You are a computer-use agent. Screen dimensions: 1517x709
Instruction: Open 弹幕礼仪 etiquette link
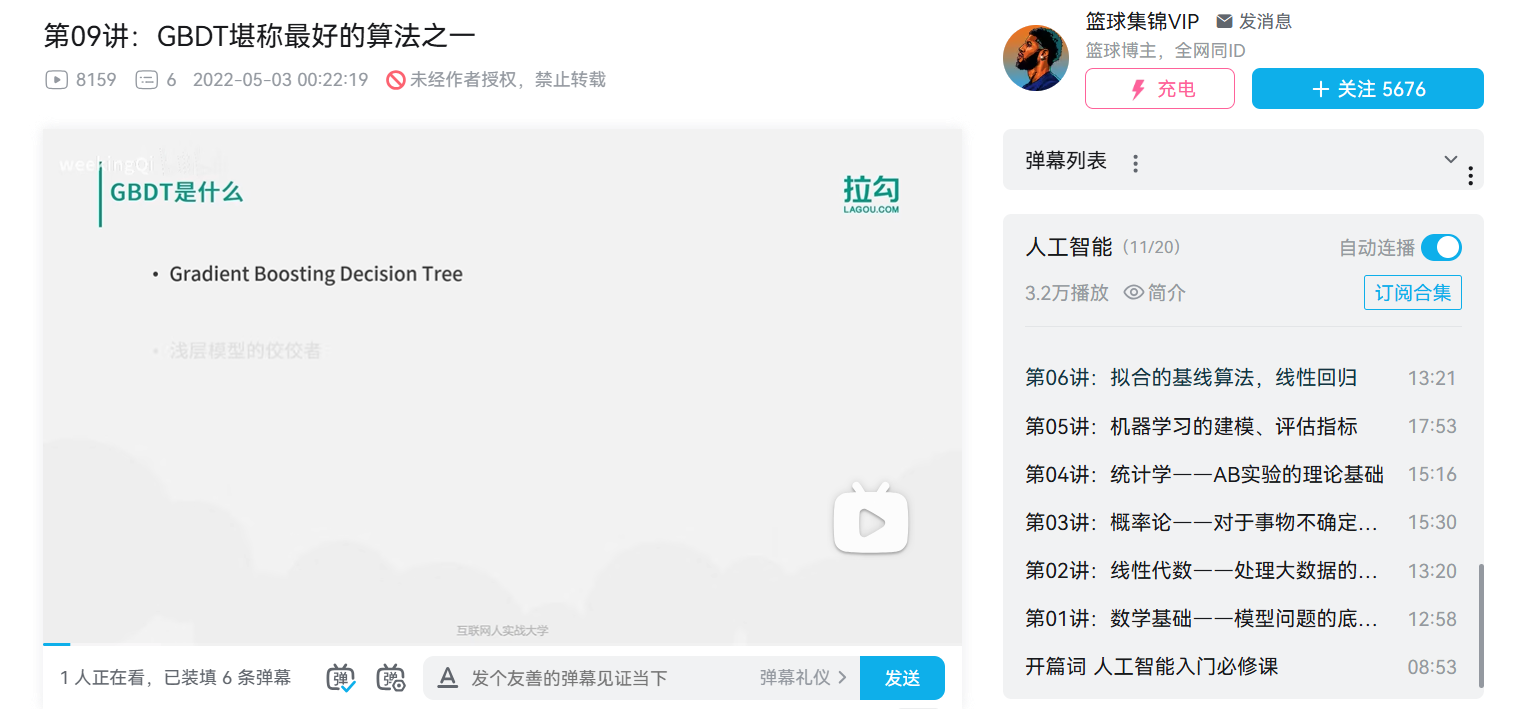803,678
